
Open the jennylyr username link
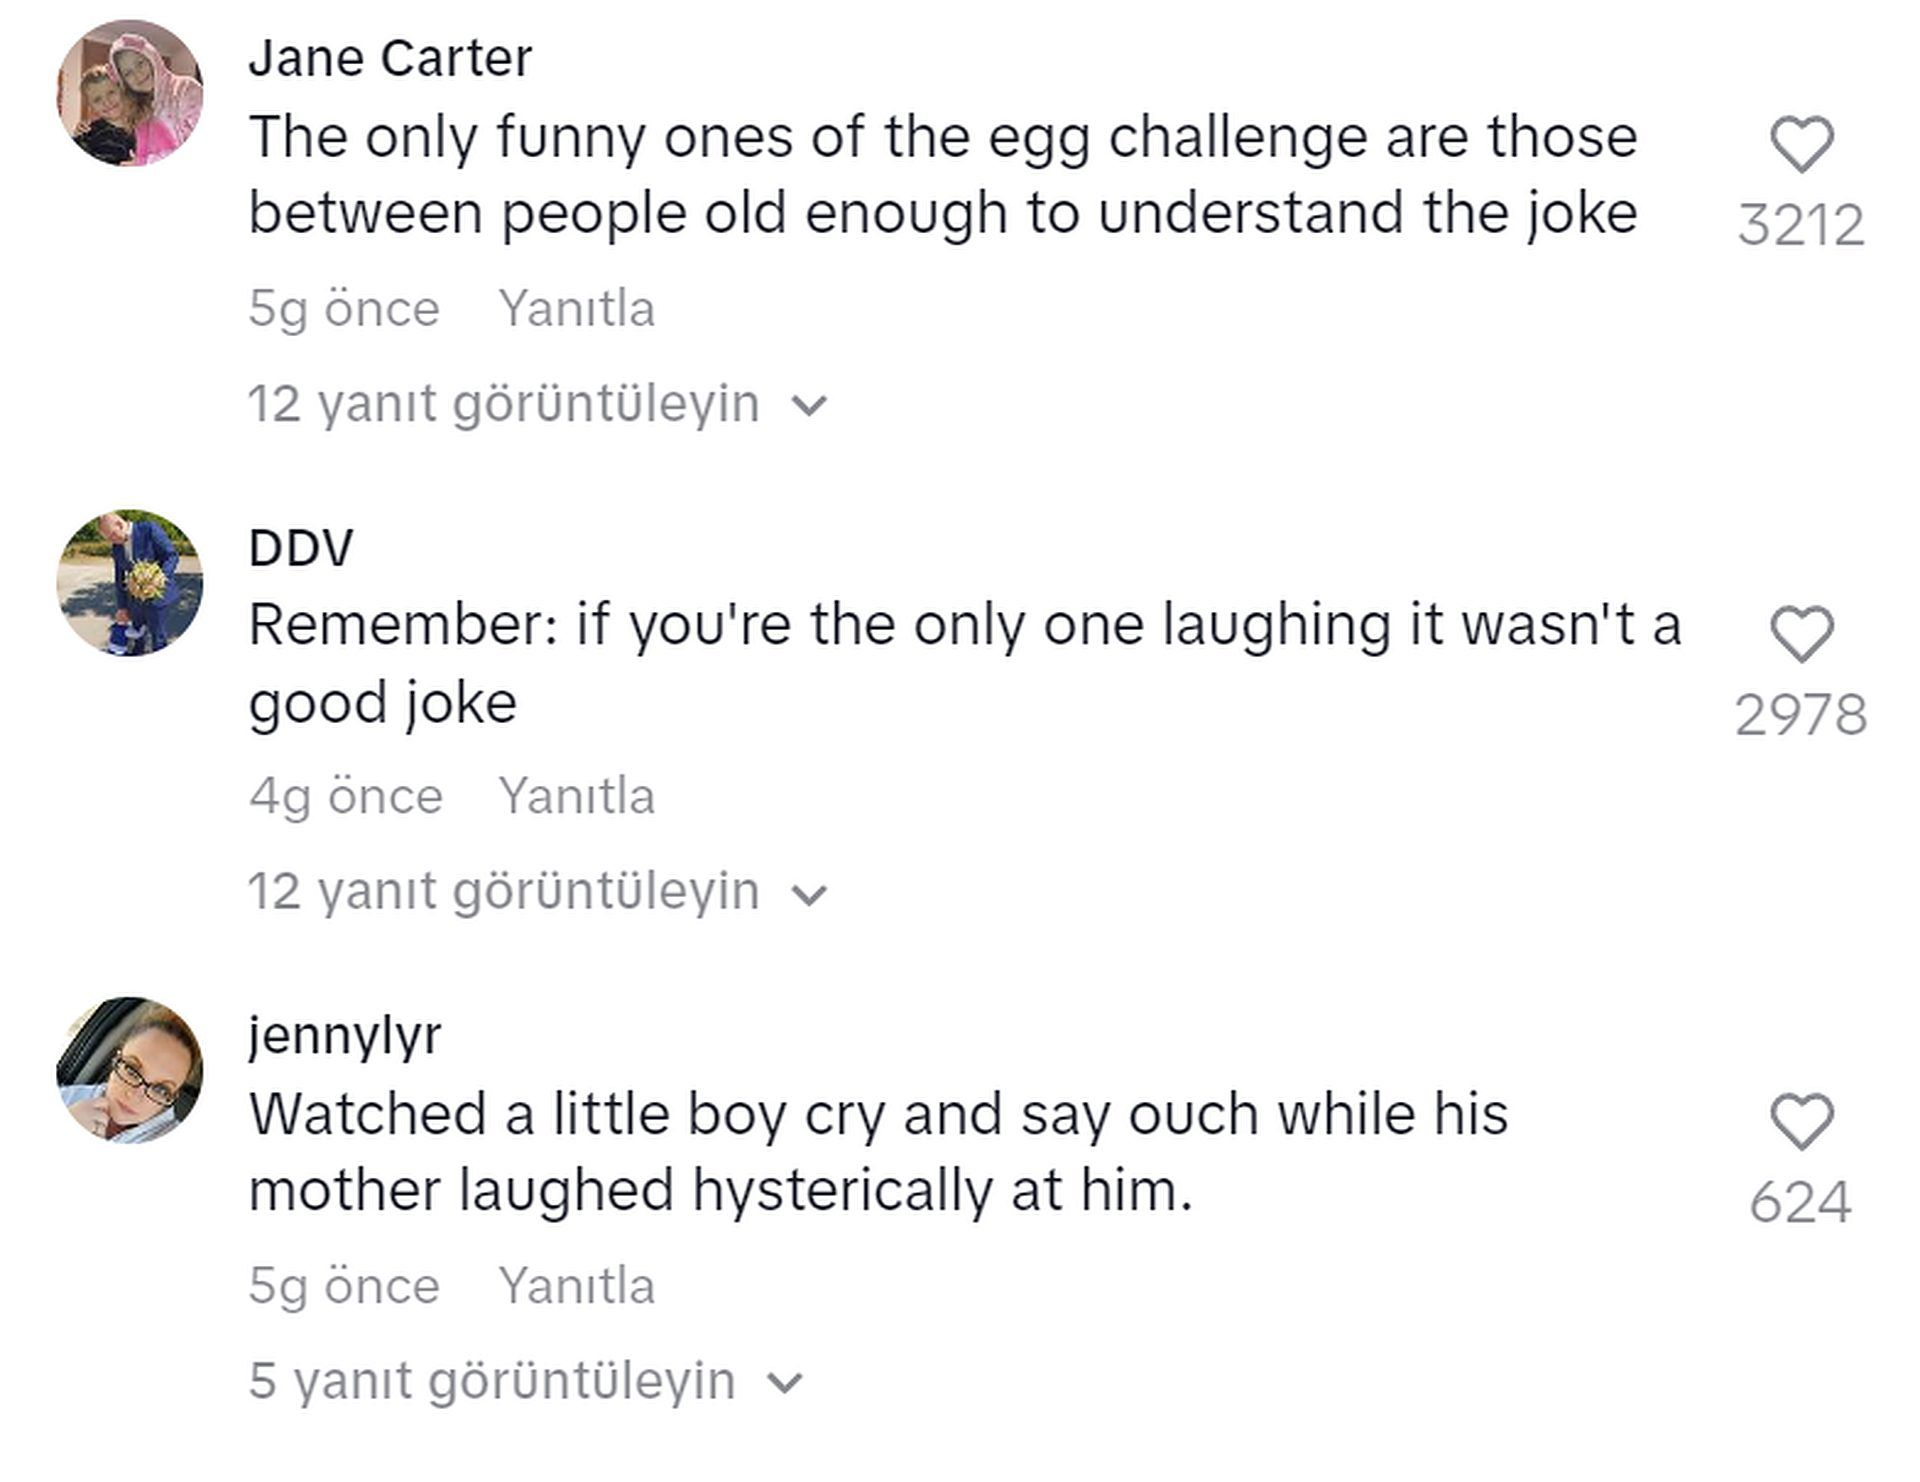(345, 1036)
